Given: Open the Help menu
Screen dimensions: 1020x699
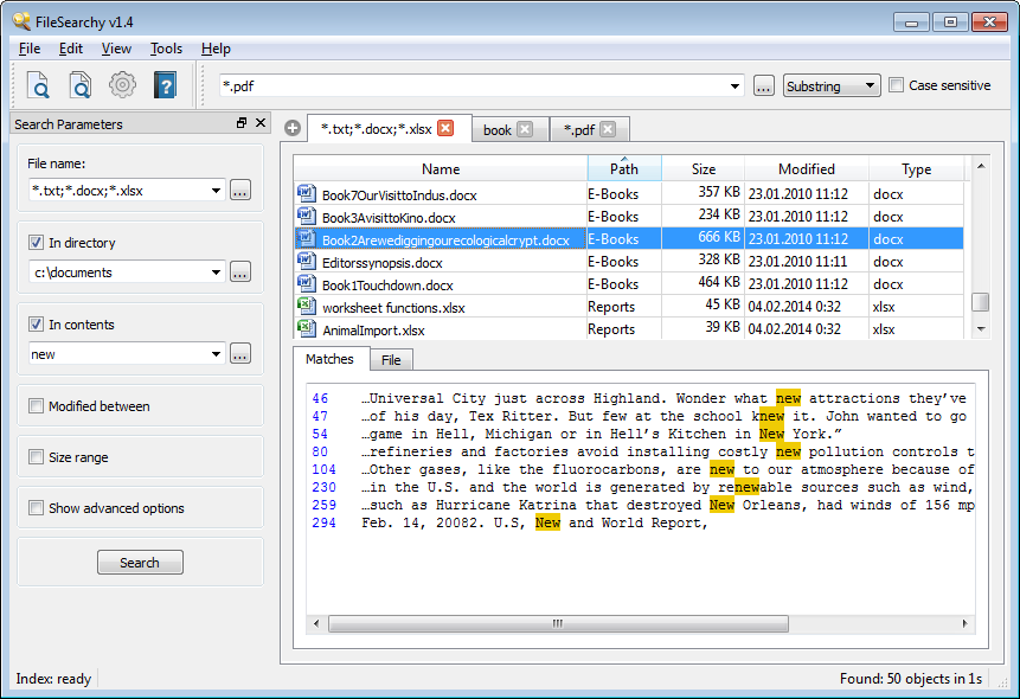Looking at the screenshot, I should (x=215, y=49).
